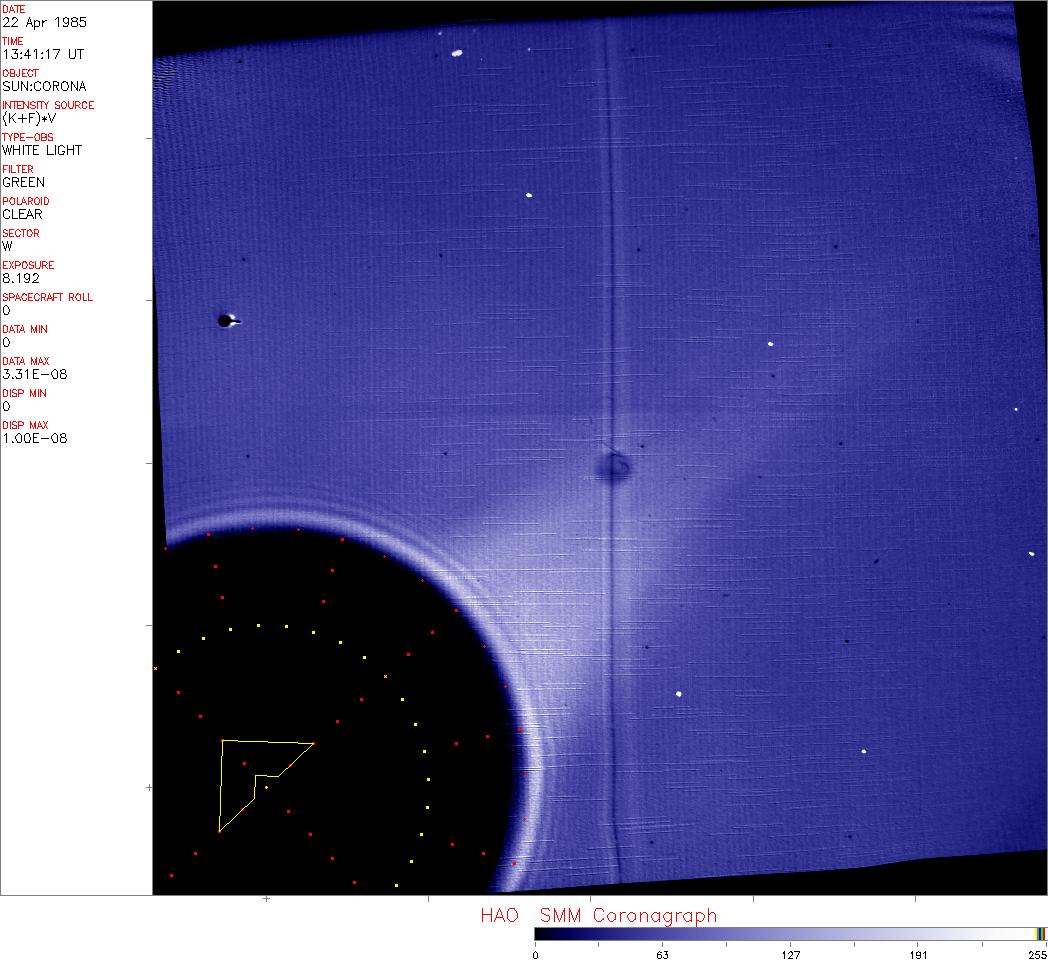Click the yellow stripe at color bar's right end
This screenshot has height=960, width=1048.
1040,934
